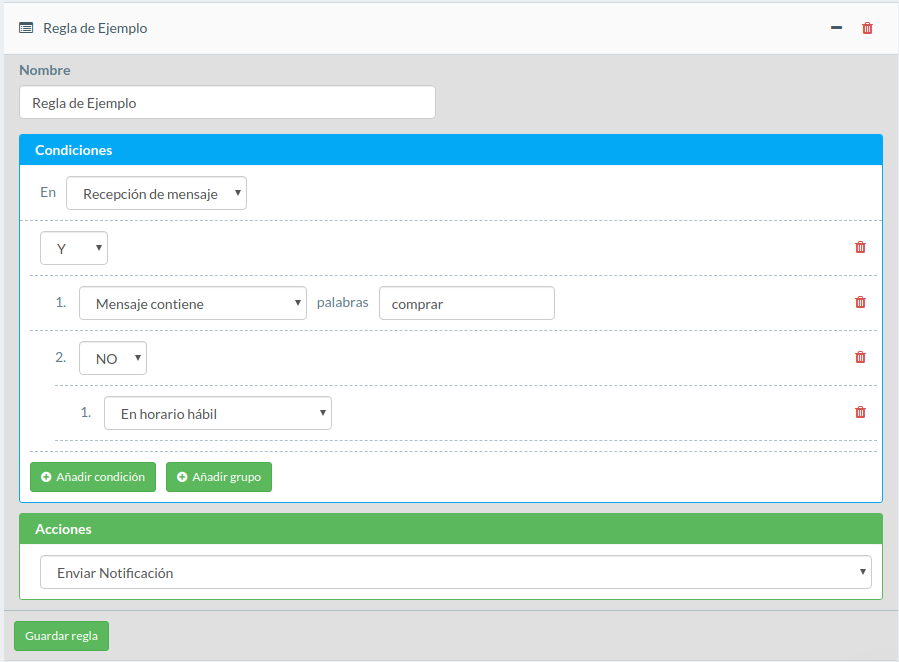Click the Añadir condición button

pos(93,477)
